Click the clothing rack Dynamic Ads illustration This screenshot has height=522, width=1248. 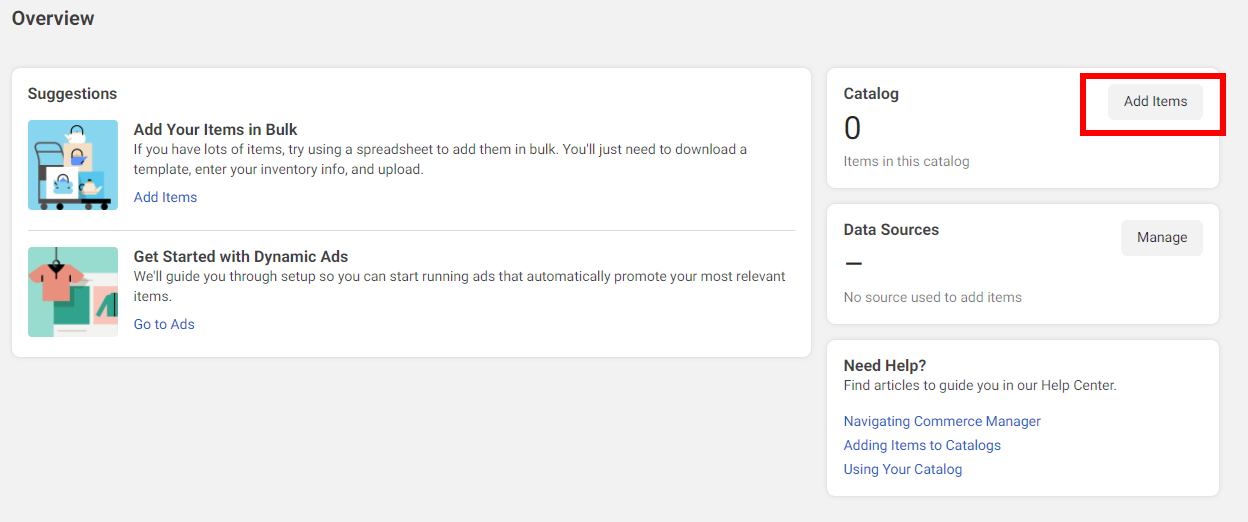tap(73, 292)
